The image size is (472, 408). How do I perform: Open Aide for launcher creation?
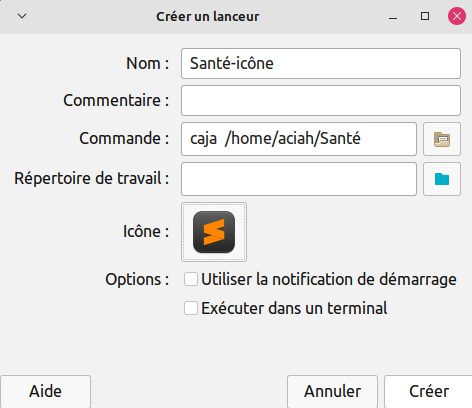[x=45, y=391]
